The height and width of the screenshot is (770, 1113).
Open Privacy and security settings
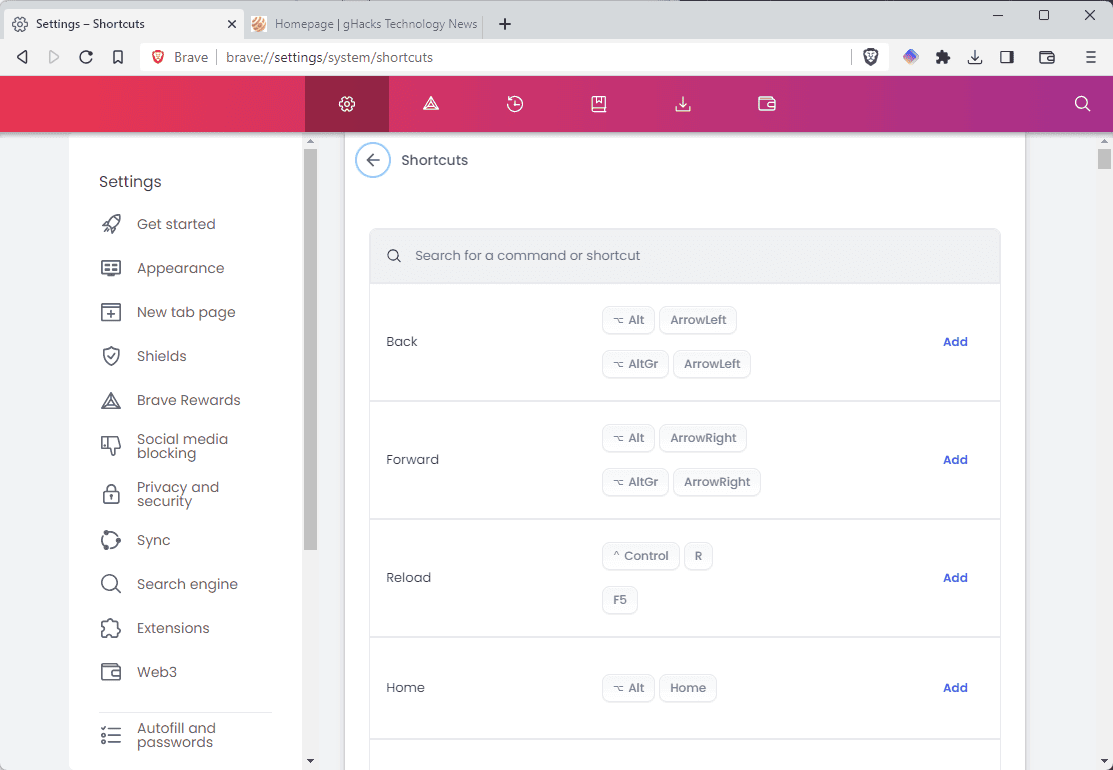tap(177, 494)
